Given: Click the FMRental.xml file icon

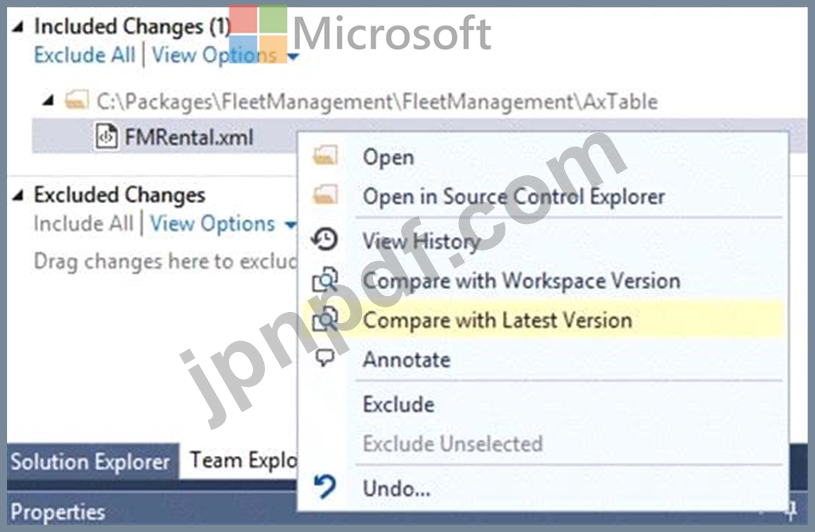Looking at the screenshot, I should [x=106, y=135].
